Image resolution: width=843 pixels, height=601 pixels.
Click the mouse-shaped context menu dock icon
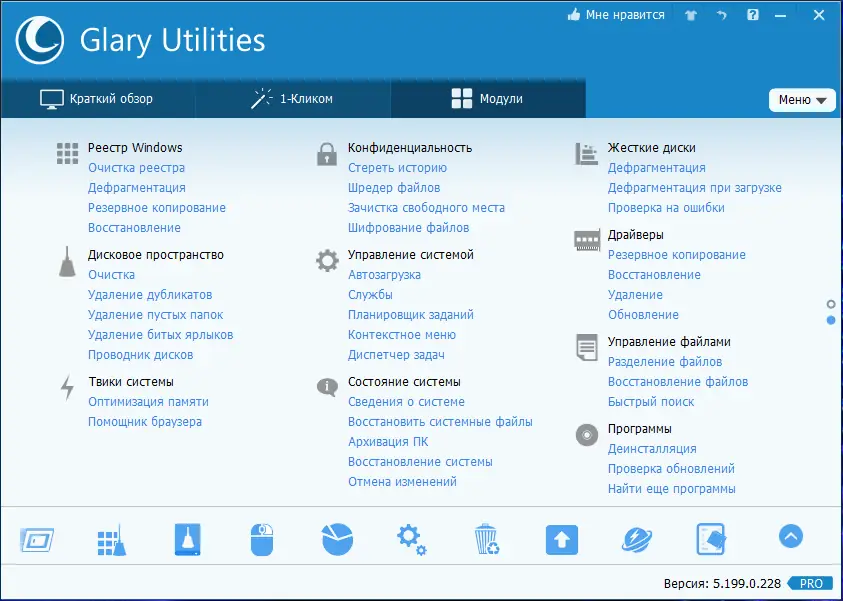click(262, 539)
